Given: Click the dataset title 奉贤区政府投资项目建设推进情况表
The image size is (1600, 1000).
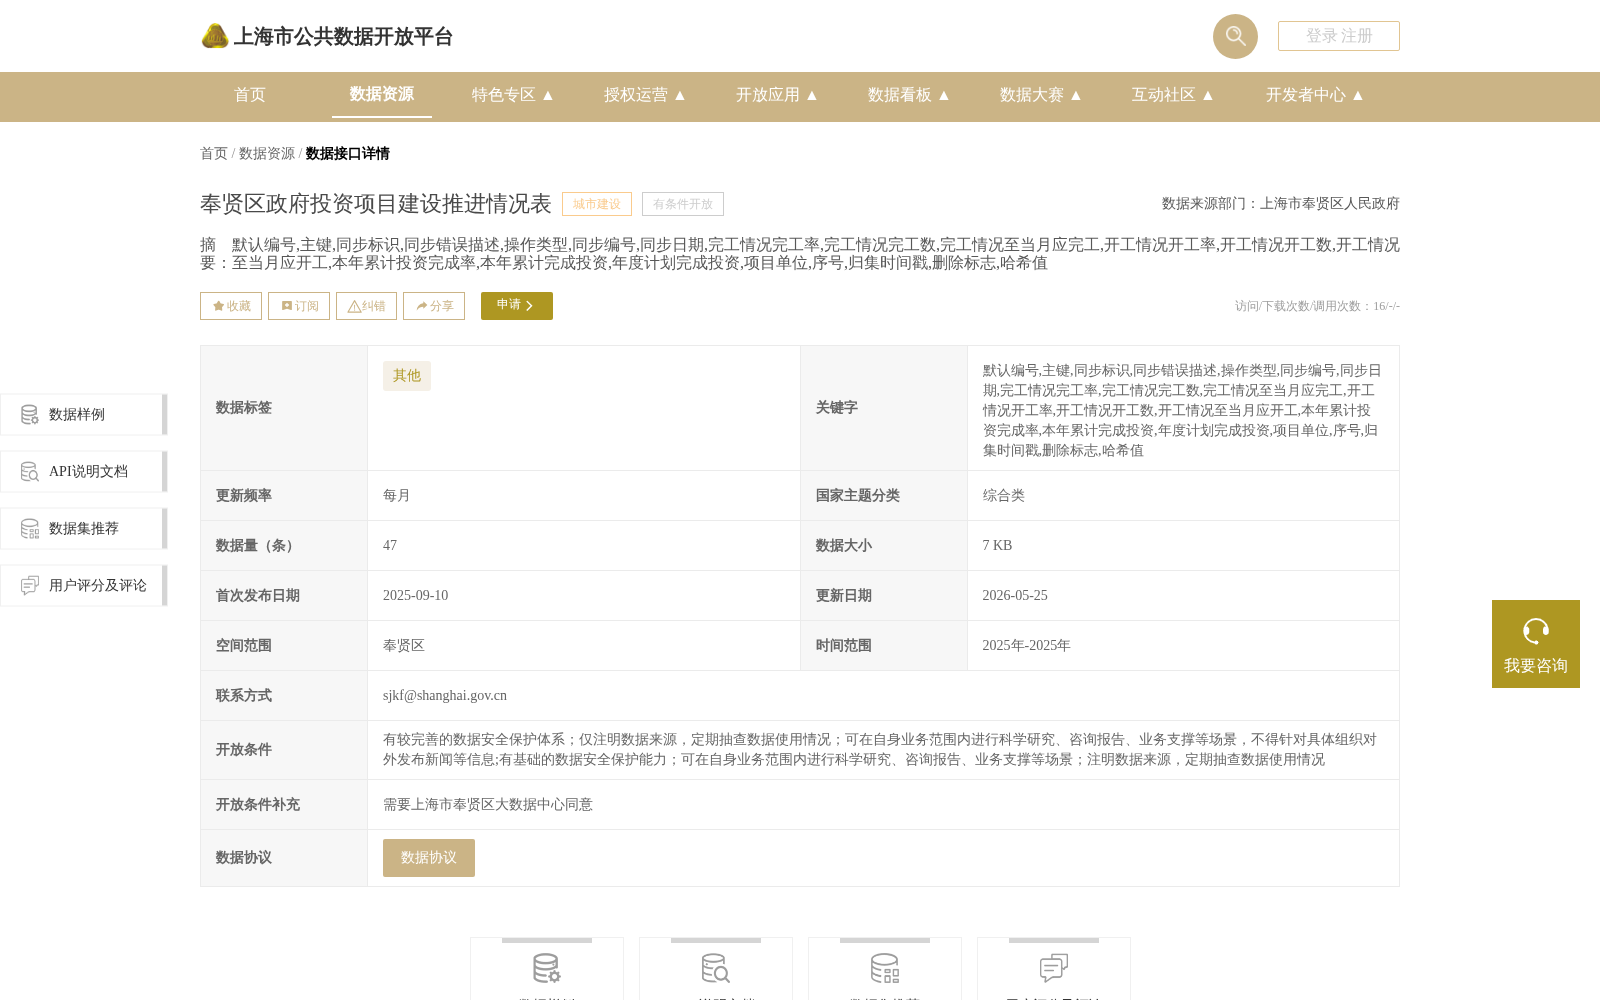Looking at the screenshot, I should click(376, 204).
